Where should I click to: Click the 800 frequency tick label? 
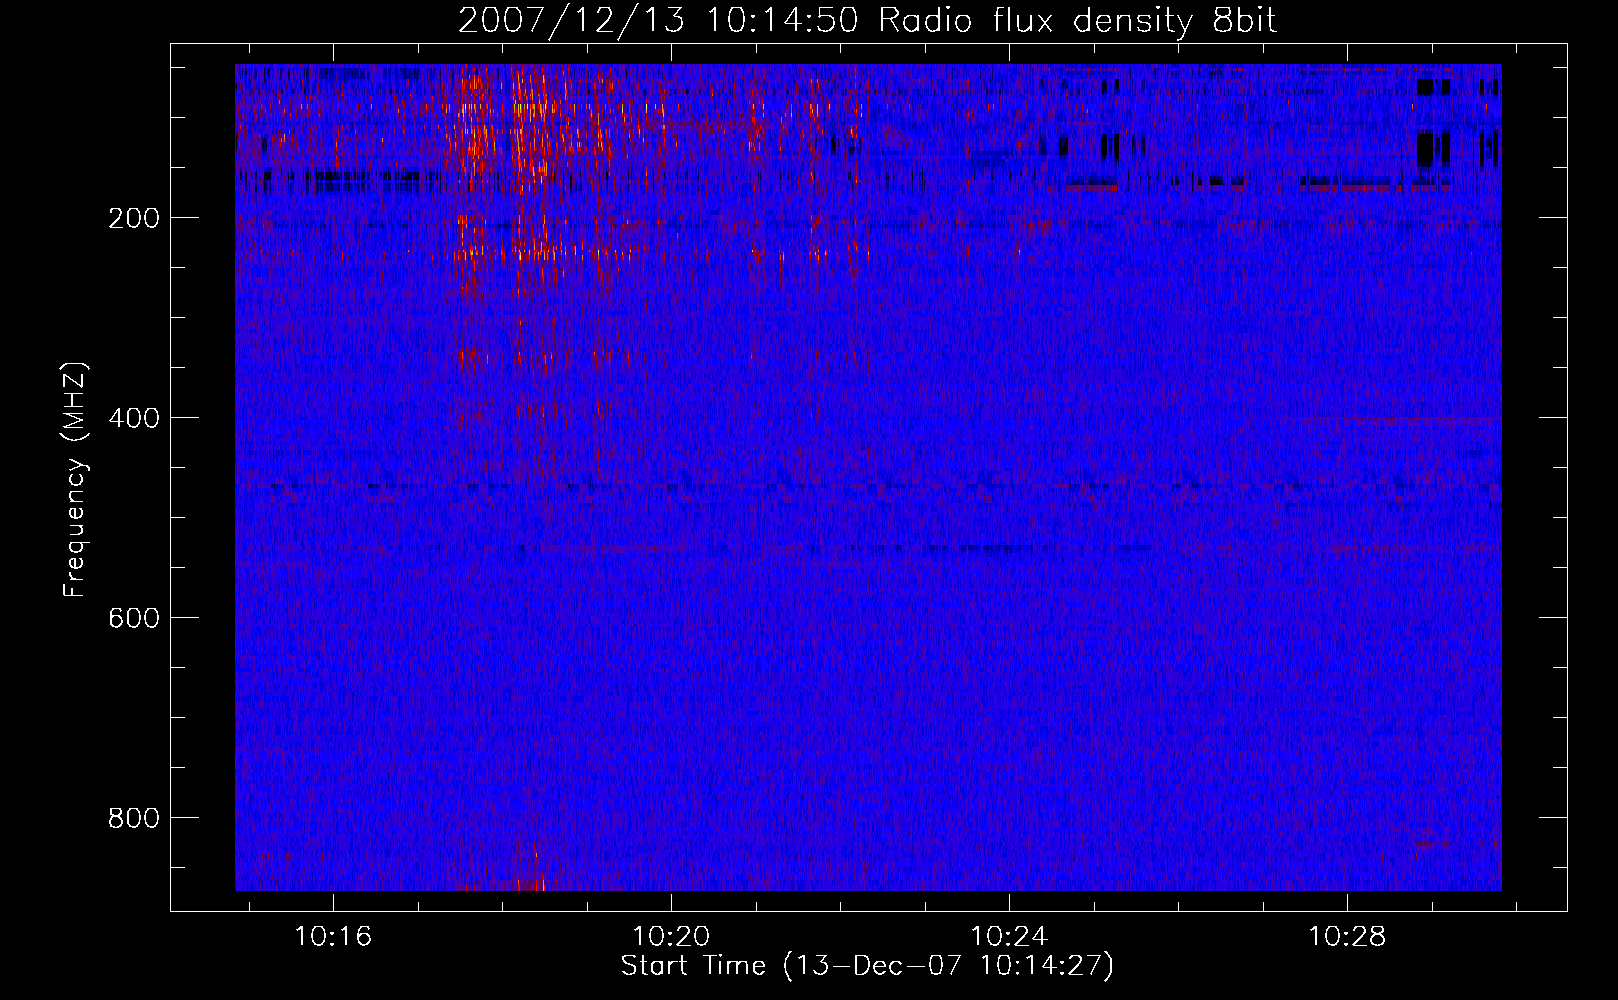coord(134,818)
